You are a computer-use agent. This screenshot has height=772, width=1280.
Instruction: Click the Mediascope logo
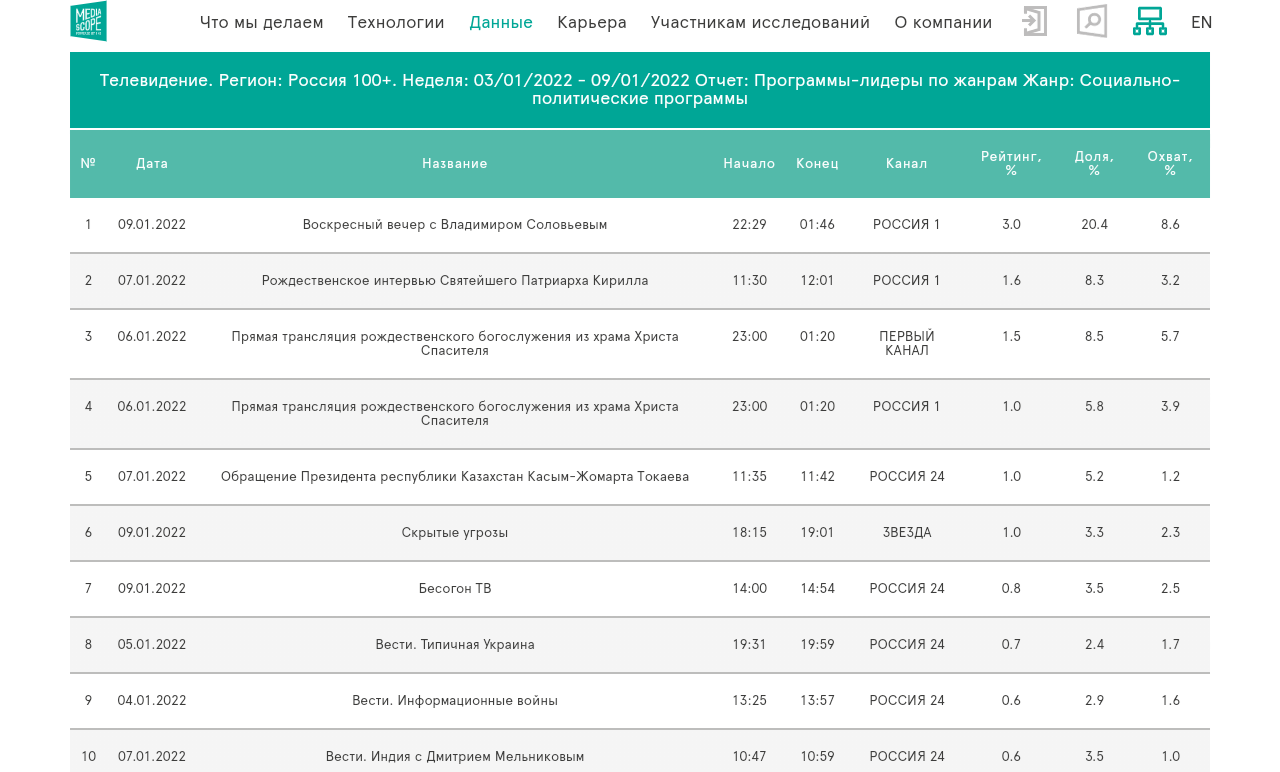(88, 21)
